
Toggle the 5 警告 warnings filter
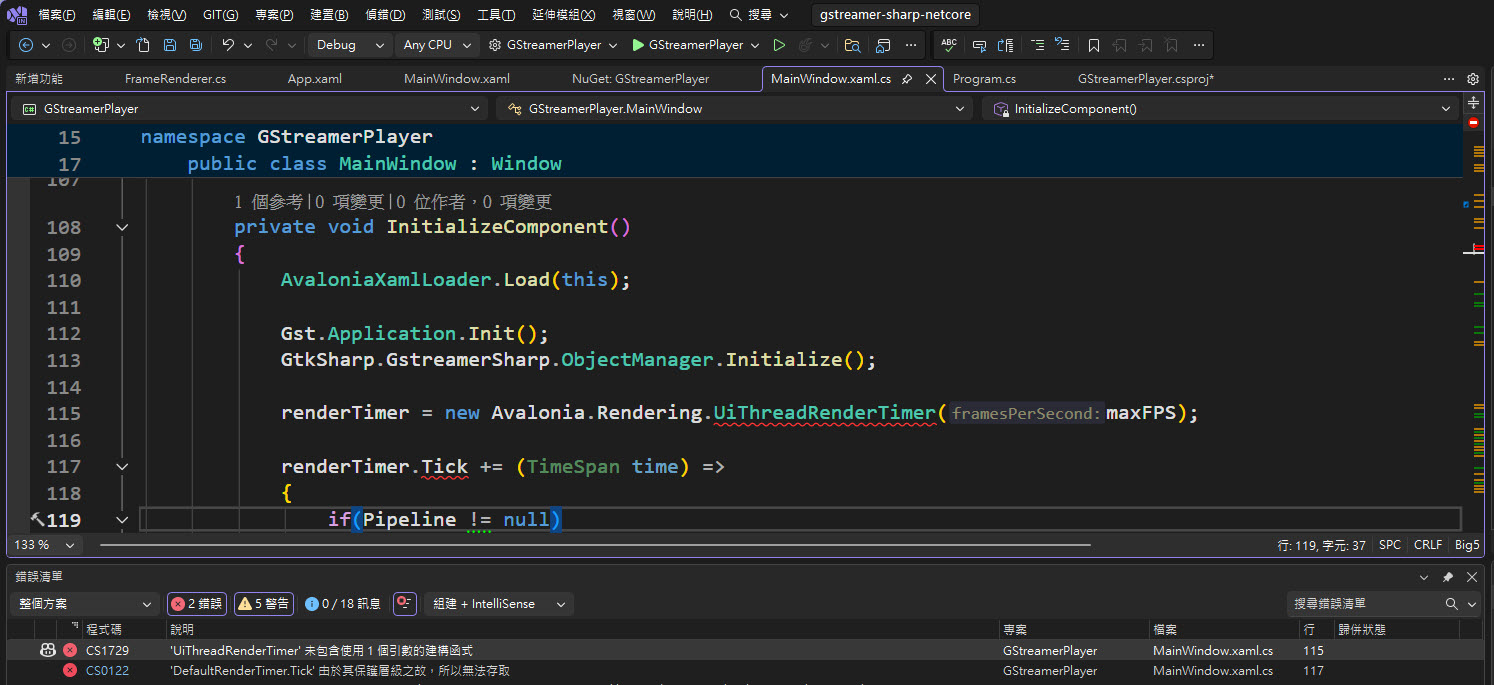click(263, 604)
